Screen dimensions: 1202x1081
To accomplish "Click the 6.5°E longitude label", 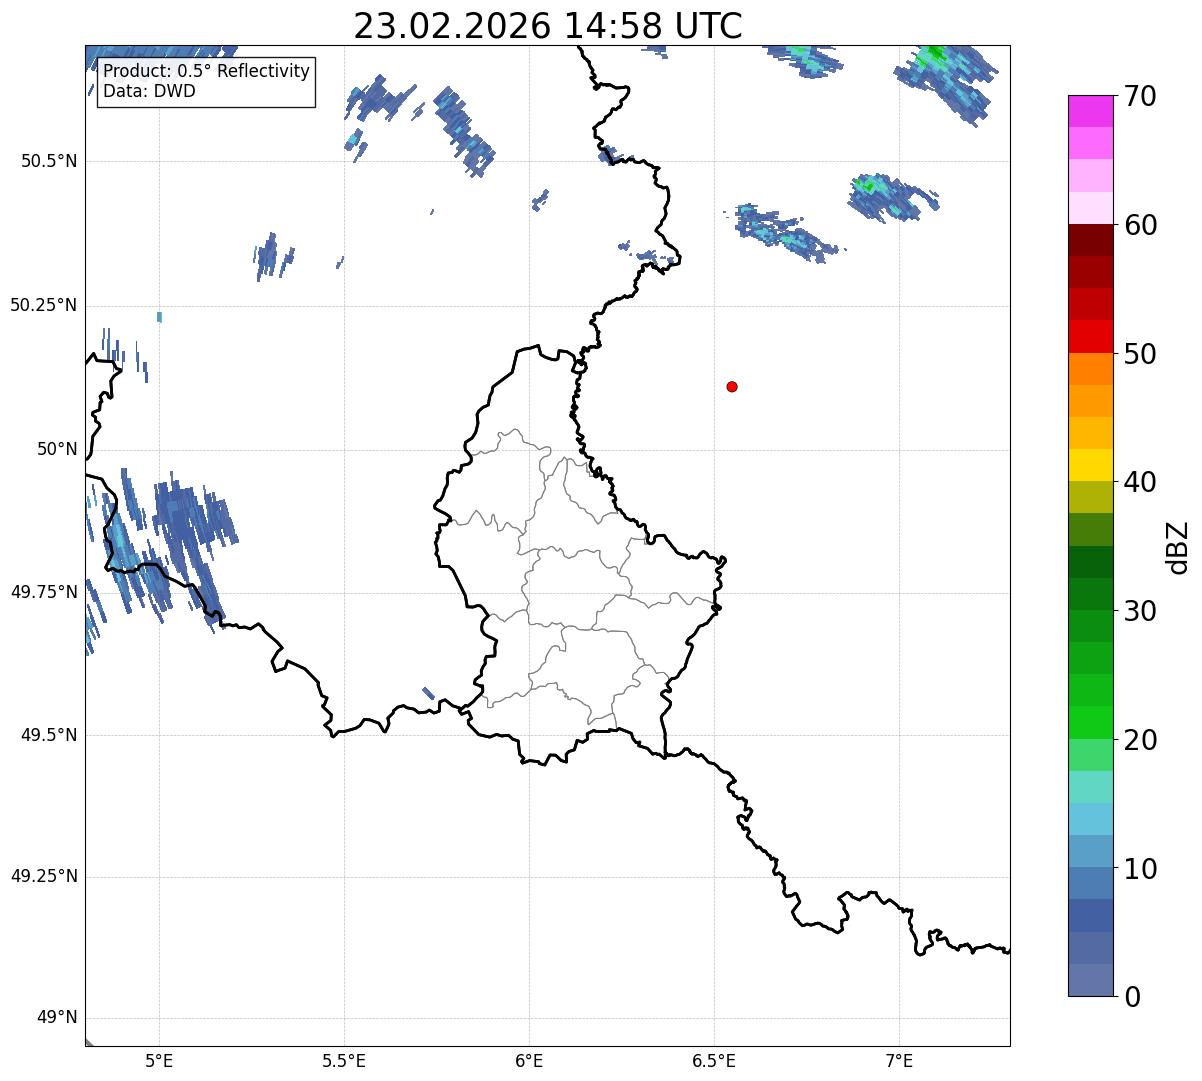I will tap(714, 1060).
